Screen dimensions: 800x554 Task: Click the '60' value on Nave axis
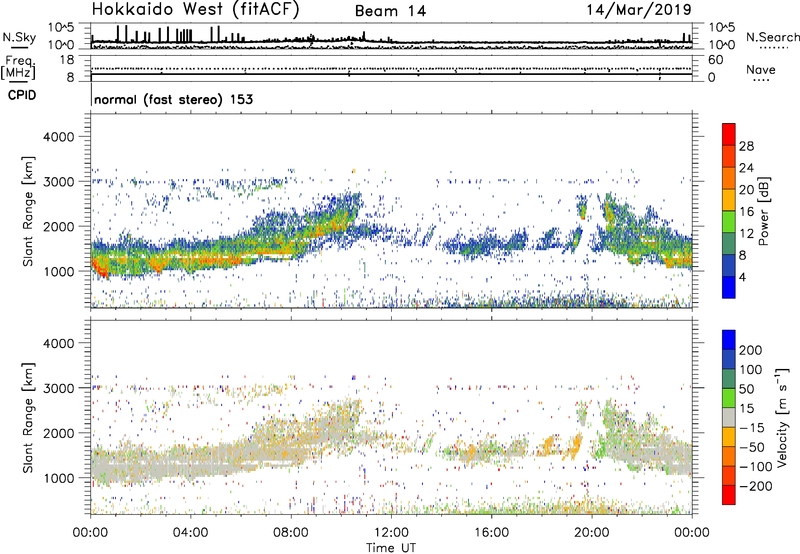click(715, 60)
